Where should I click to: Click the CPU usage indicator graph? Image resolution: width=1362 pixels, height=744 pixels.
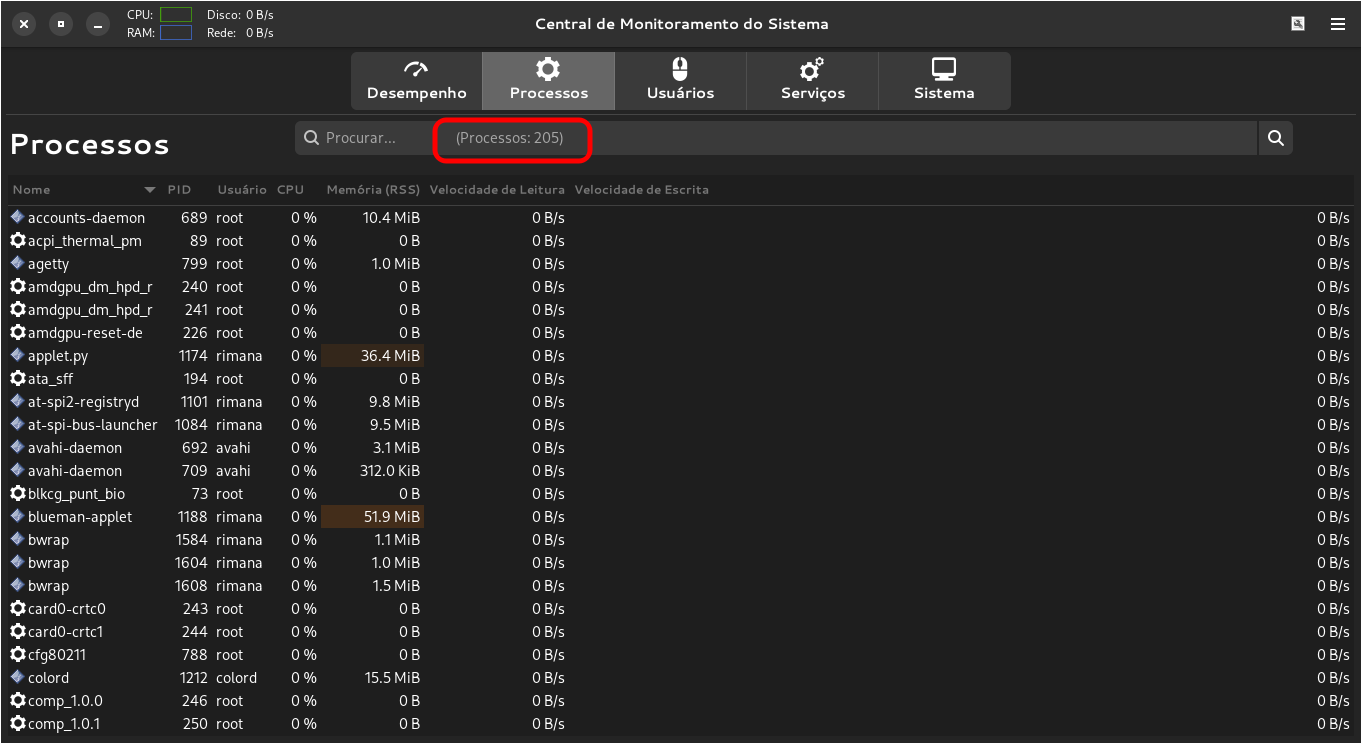coord(175,15)
